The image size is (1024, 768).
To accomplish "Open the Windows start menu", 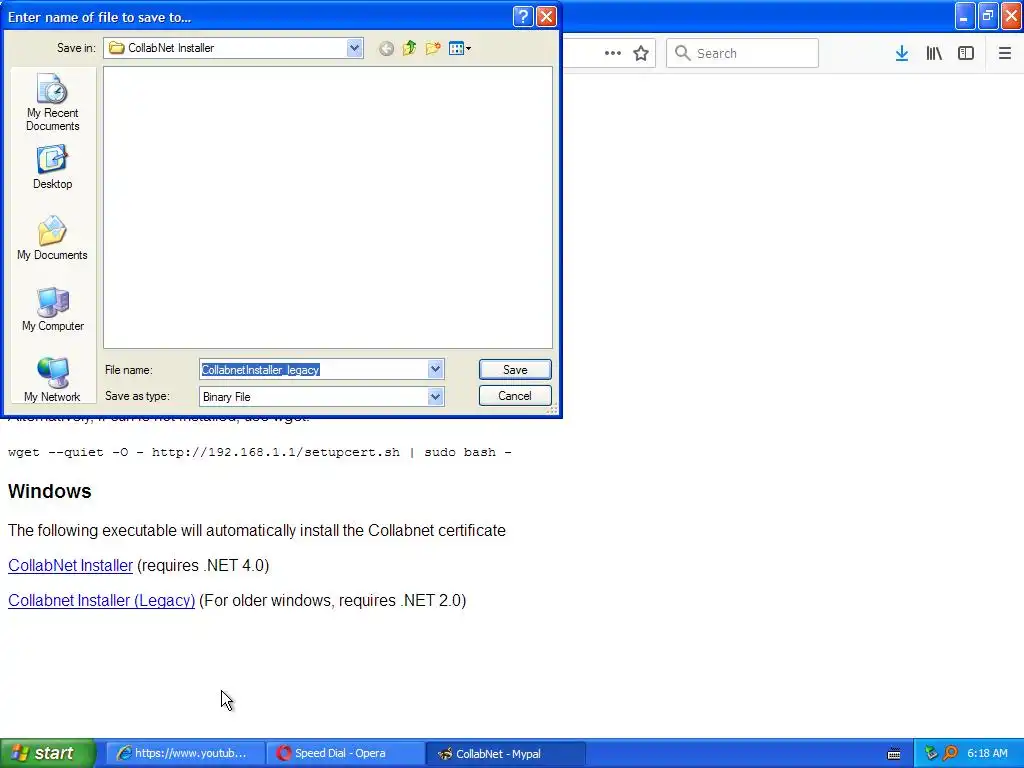I will click(48, 753).
